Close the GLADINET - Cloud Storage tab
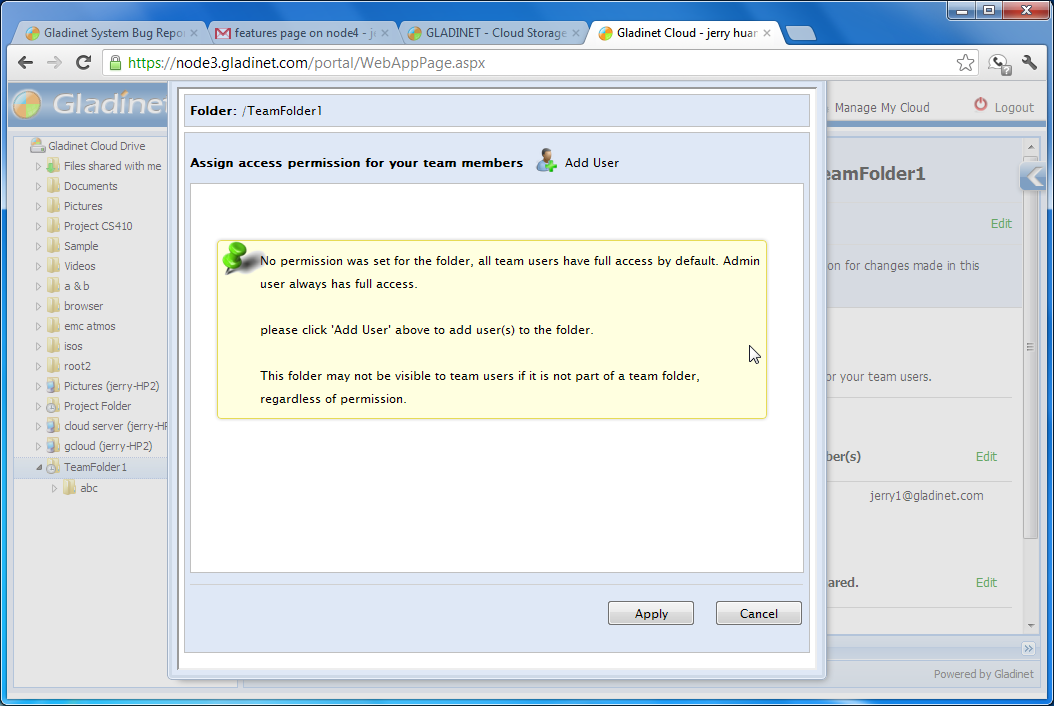This screenshot has width=1054, height=706. click(x=575, y=33)
